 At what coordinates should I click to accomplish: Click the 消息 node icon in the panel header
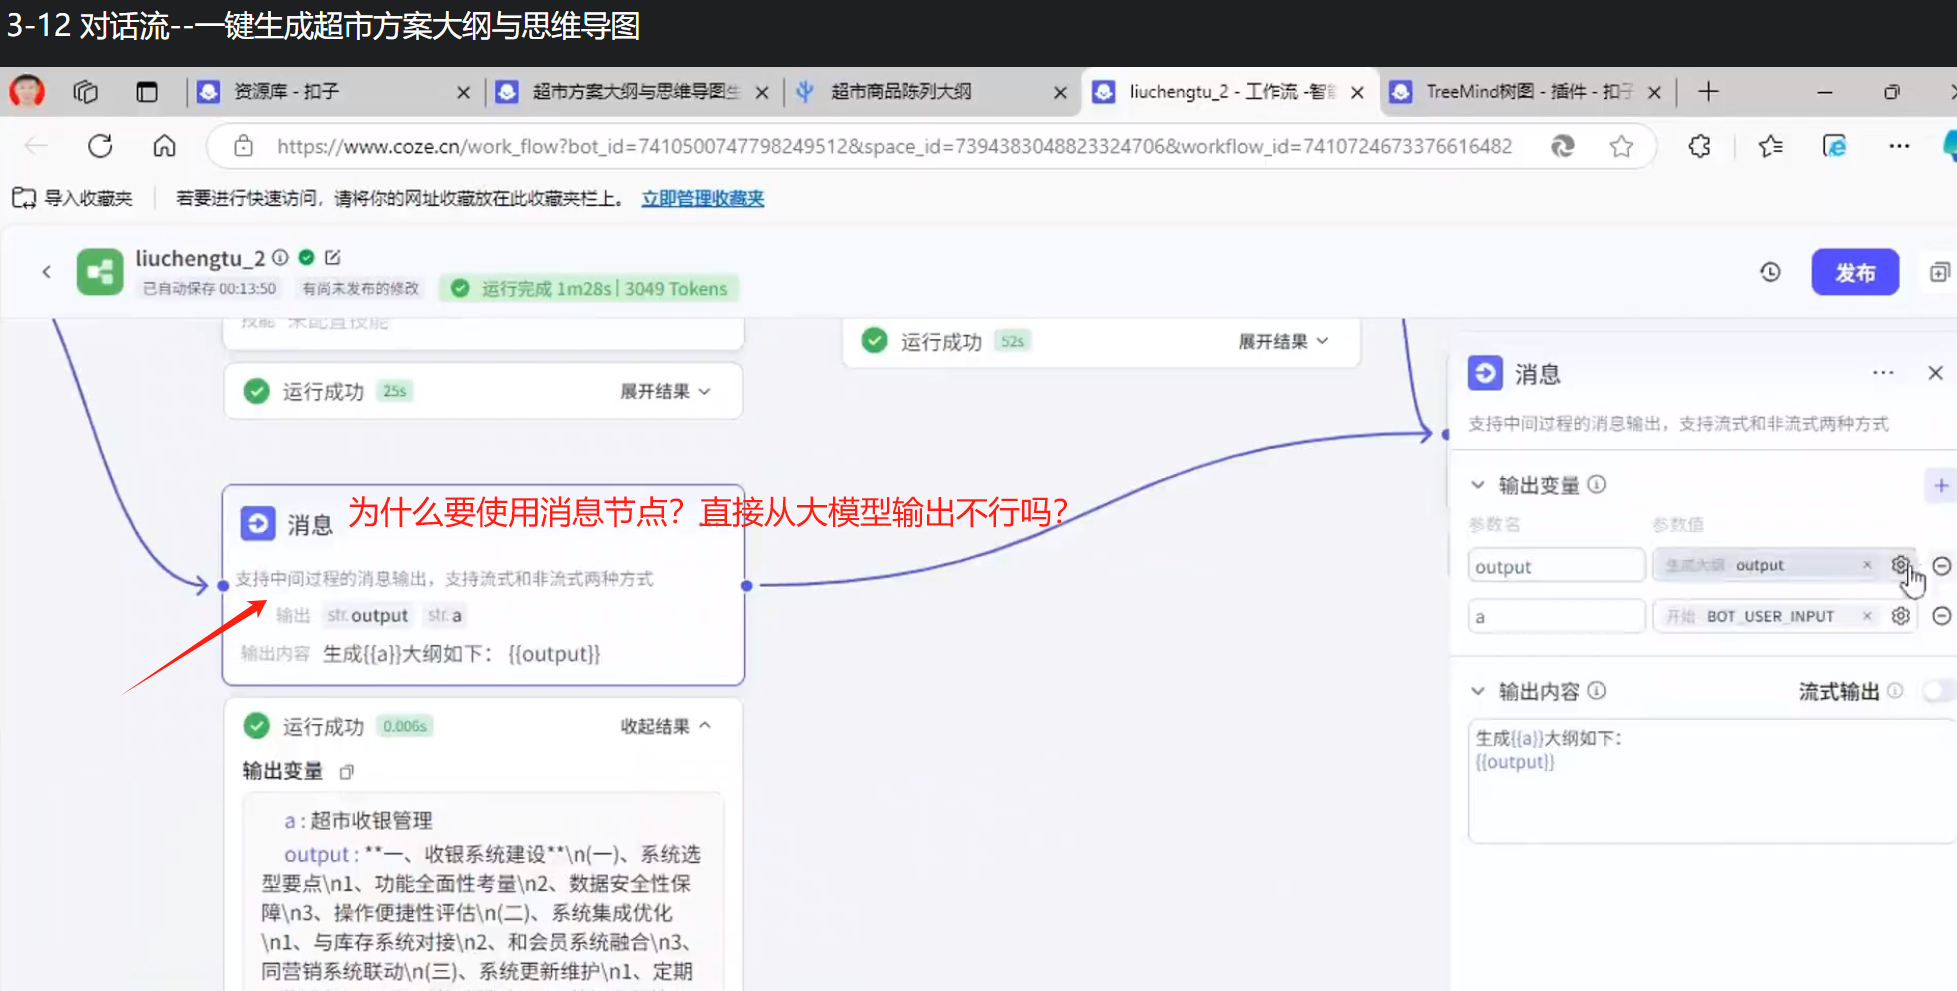point(1485,373)
